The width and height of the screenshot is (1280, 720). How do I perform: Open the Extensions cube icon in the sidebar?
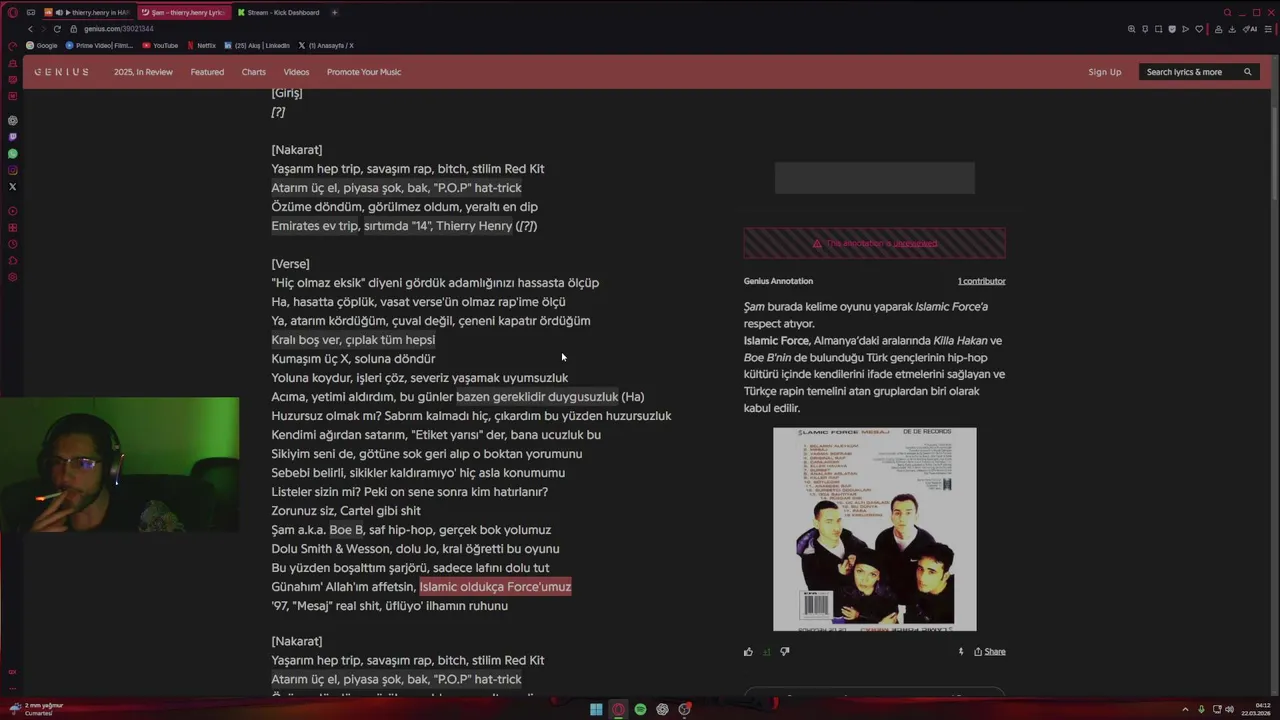coord(12,261)
